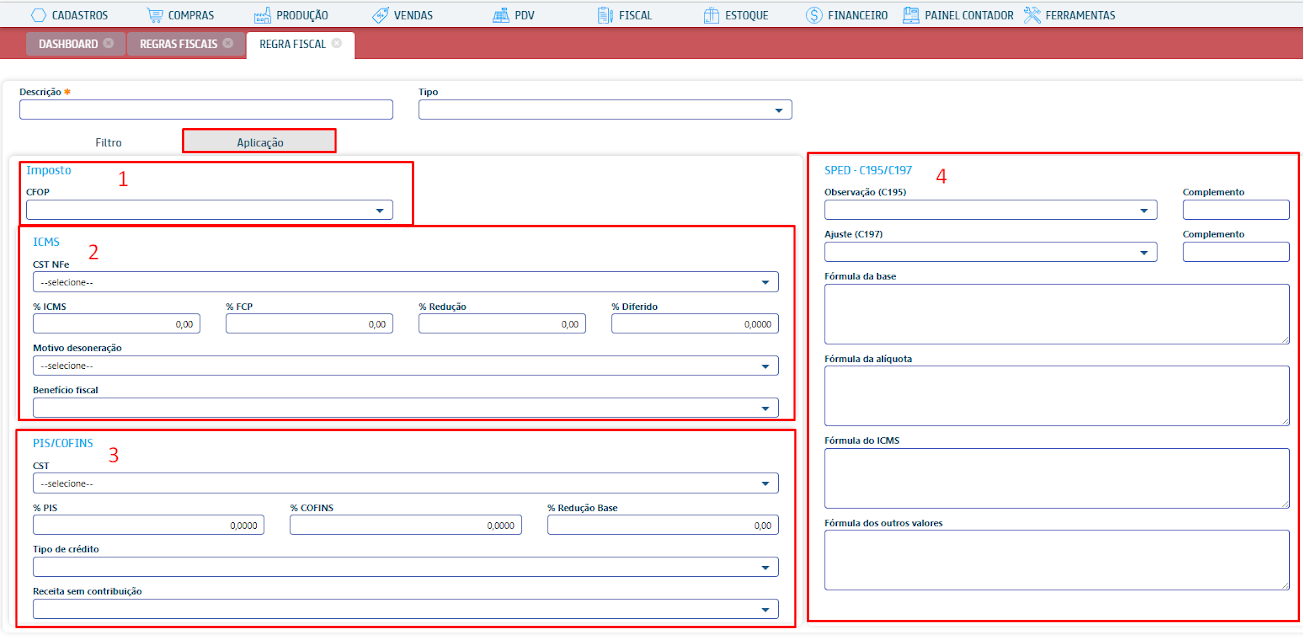Click the PDV cash register icon
Viewport: 1304px width, 642px height.
click(x=501, y=15)
